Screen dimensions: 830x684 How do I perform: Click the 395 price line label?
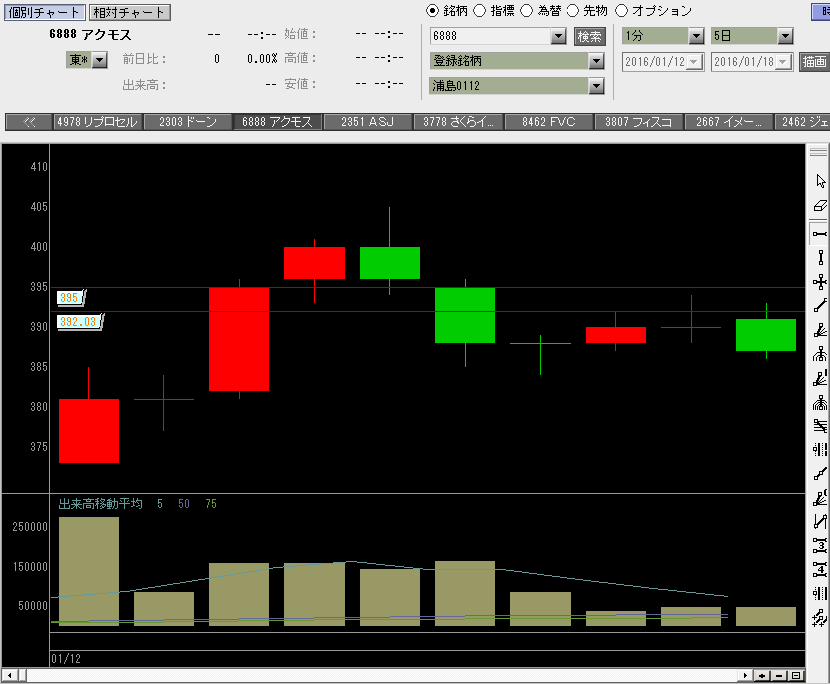coord(70,298)
